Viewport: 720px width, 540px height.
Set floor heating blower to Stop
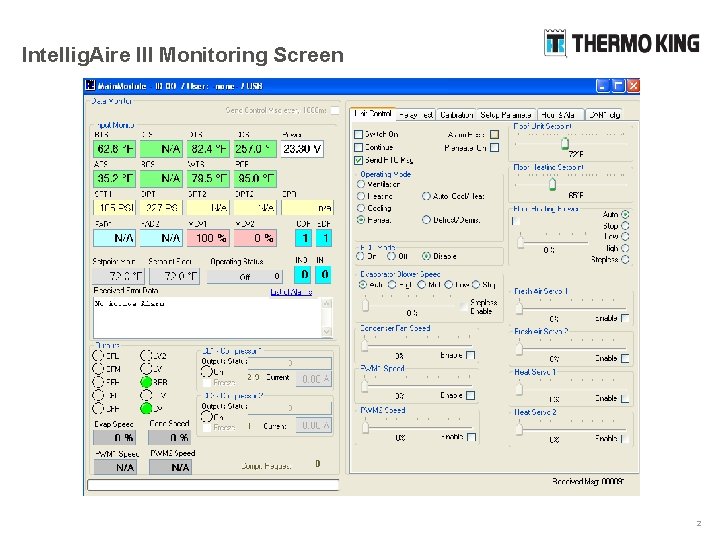tap(625, 225)
